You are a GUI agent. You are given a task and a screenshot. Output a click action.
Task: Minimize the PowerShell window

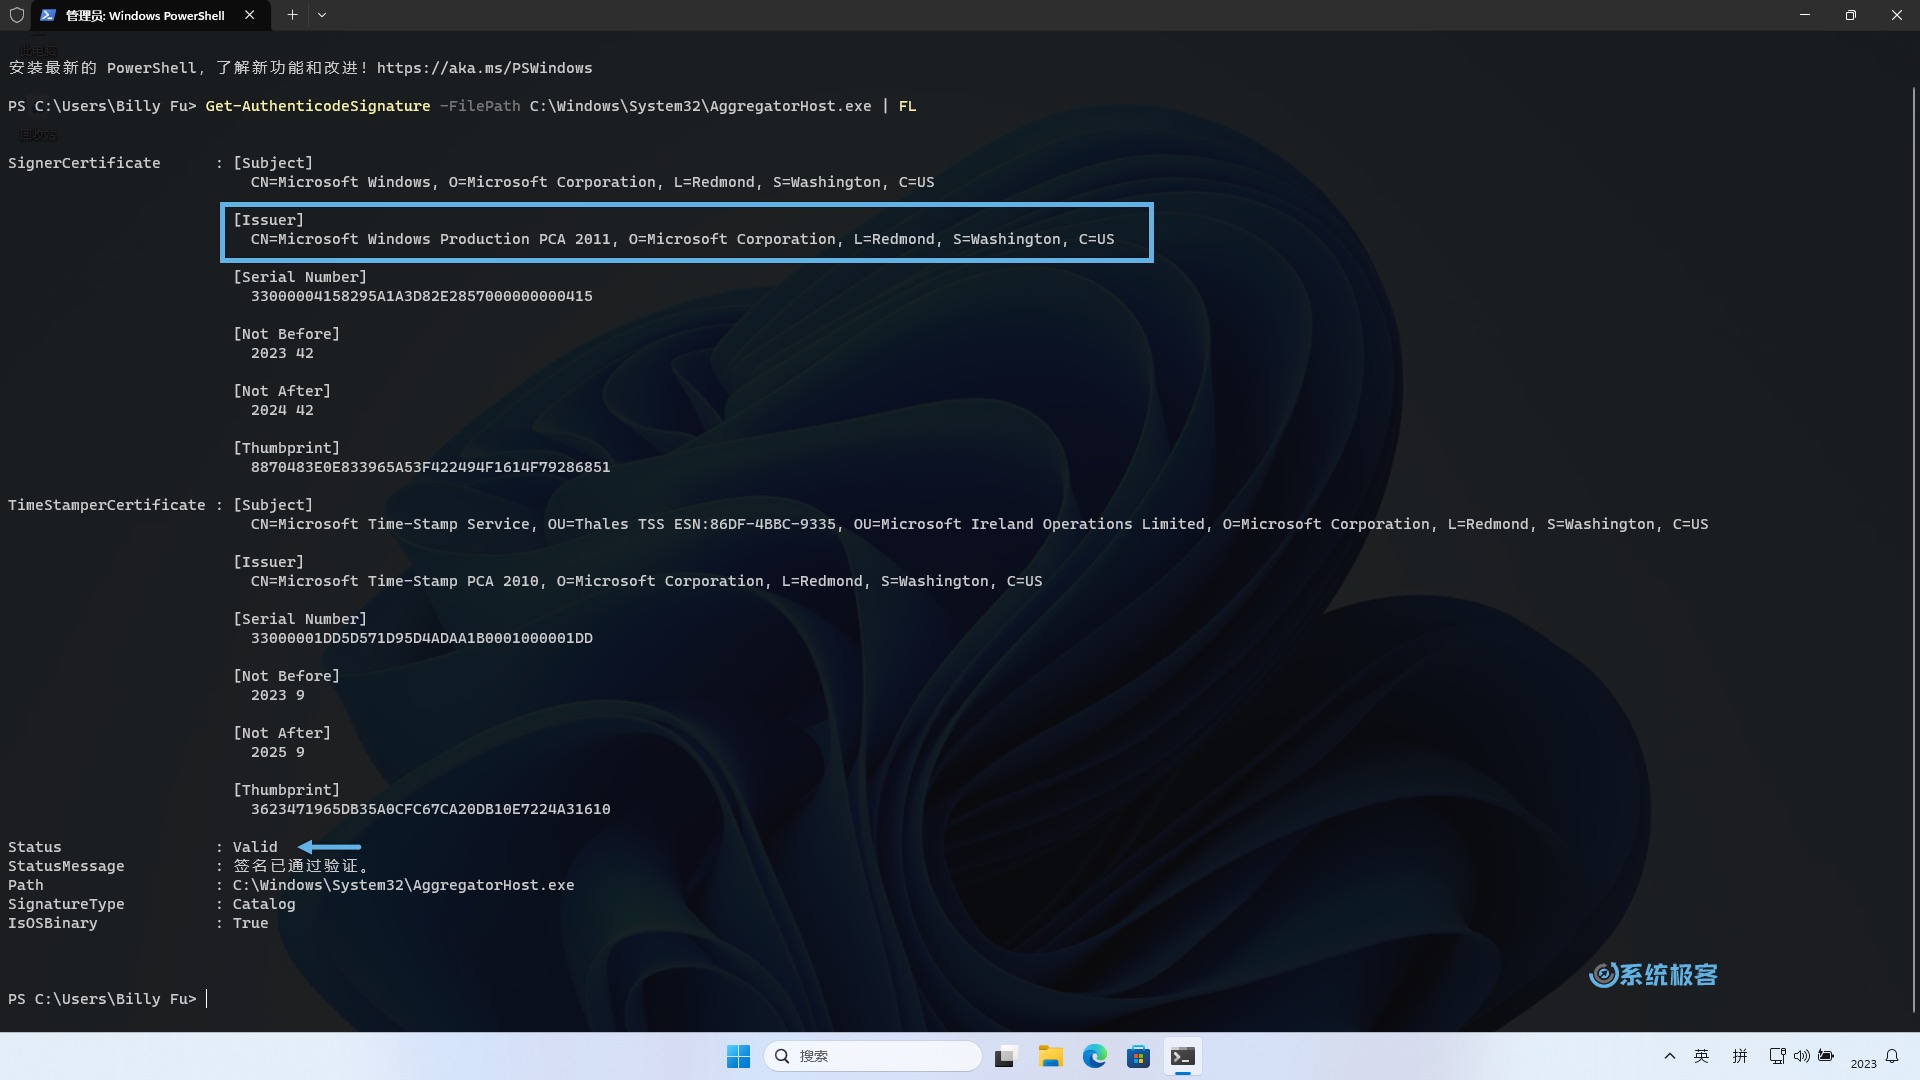1805,15
